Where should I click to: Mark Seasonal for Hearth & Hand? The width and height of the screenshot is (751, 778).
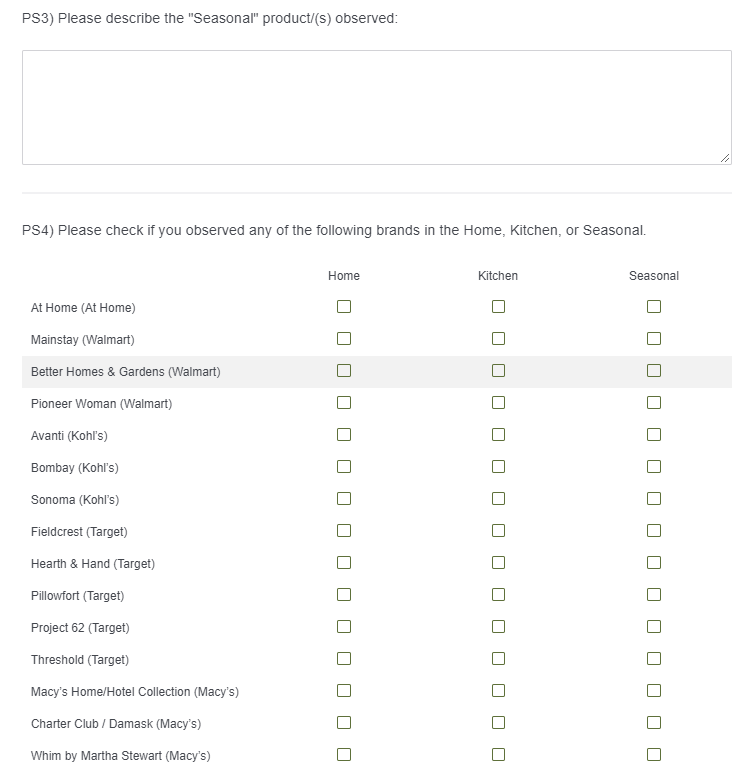pyautogui.click(x=654, y=563)
